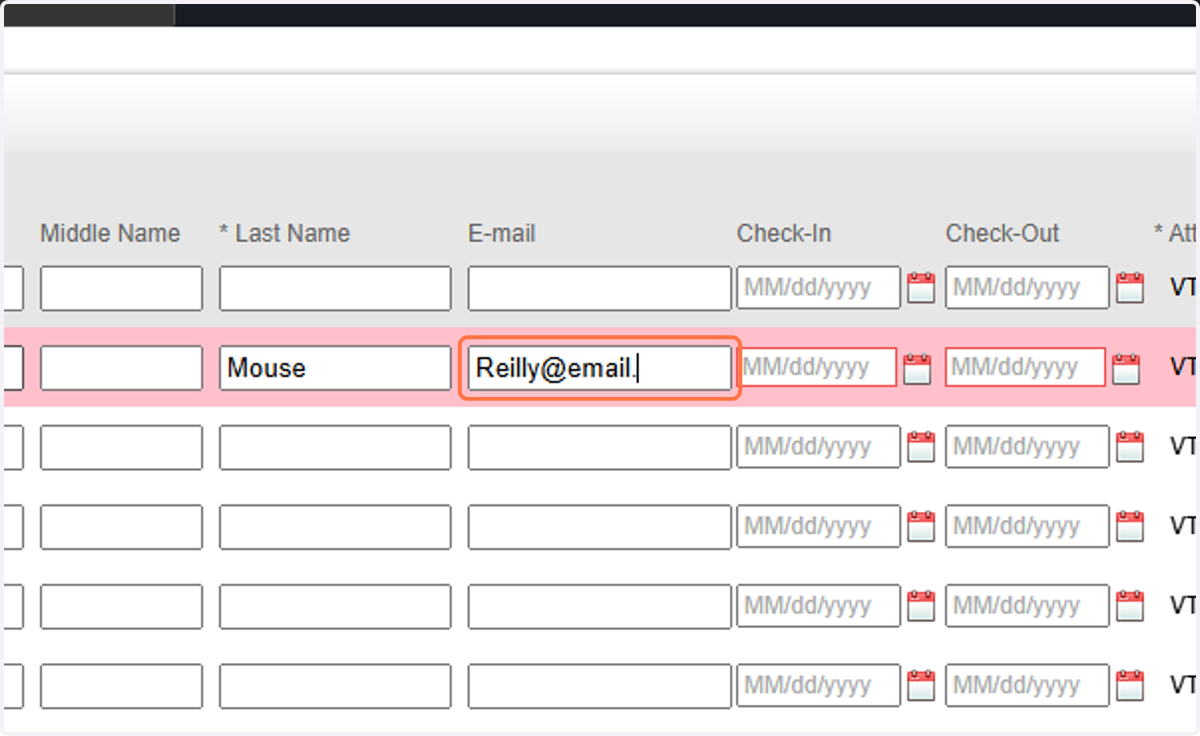Select Middle Name field in first row
Screen dimensions: 1200x736
click(x=121, y=288)
